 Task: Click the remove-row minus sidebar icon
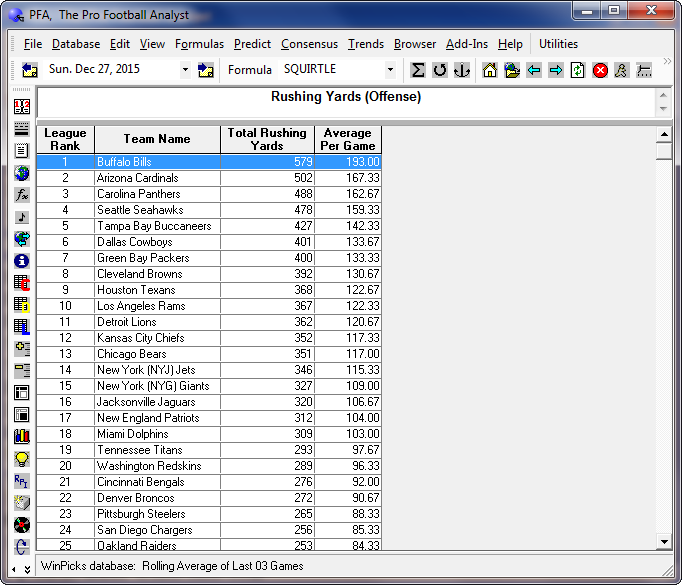click(22, 371)
